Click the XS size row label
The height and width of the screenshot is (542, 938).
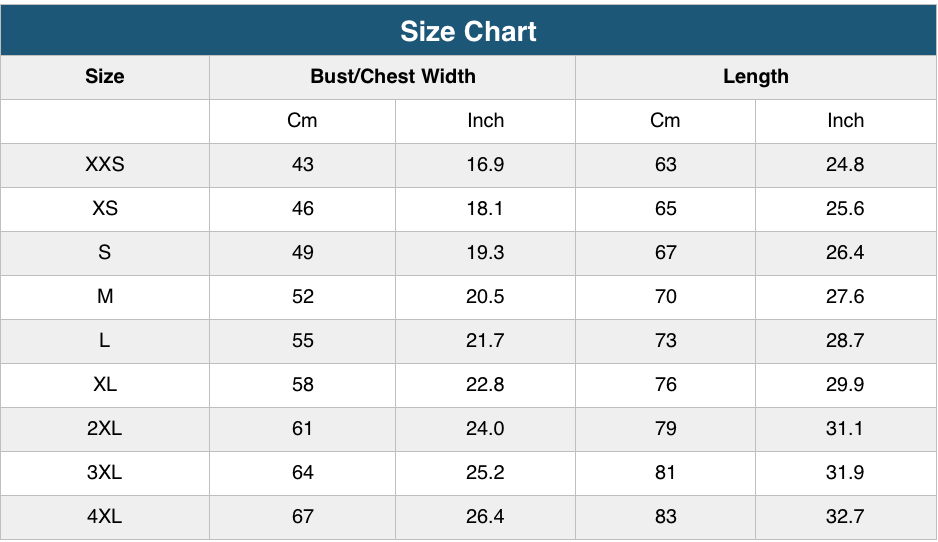pos(105,209)
